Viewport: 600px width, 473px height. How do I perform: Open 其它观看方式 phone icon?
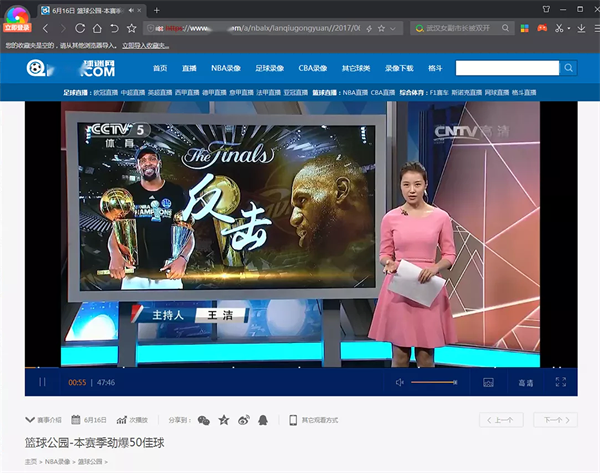(x=293, y=420)
